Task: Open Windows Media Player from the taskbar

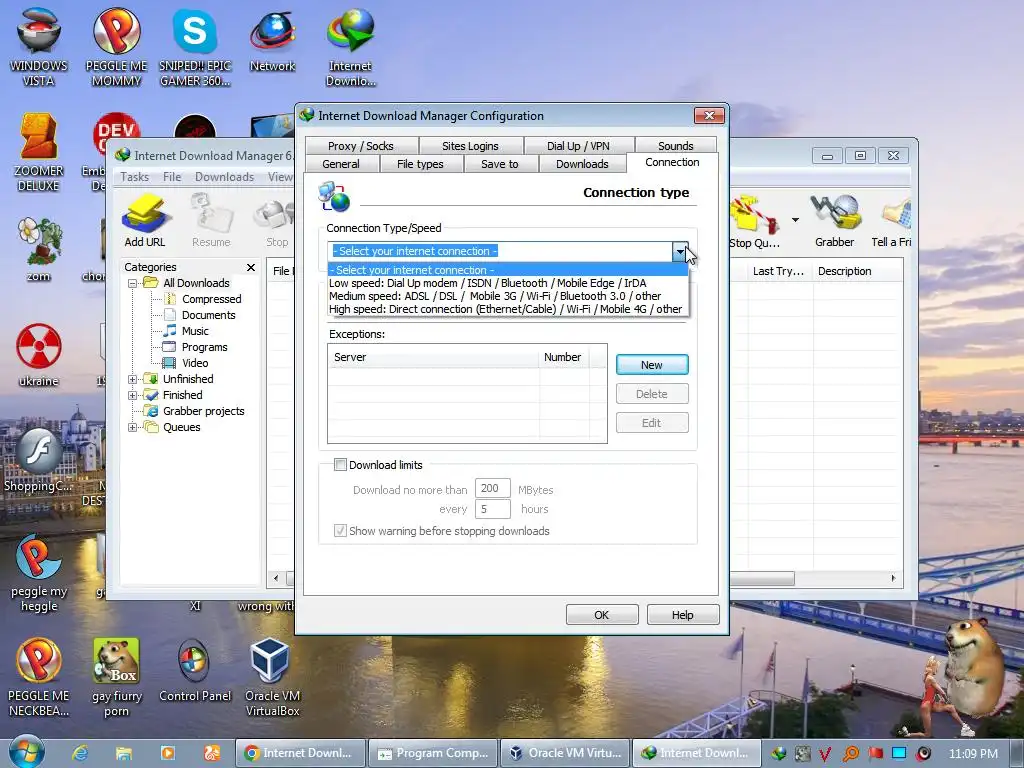Action: coord(168,753)
